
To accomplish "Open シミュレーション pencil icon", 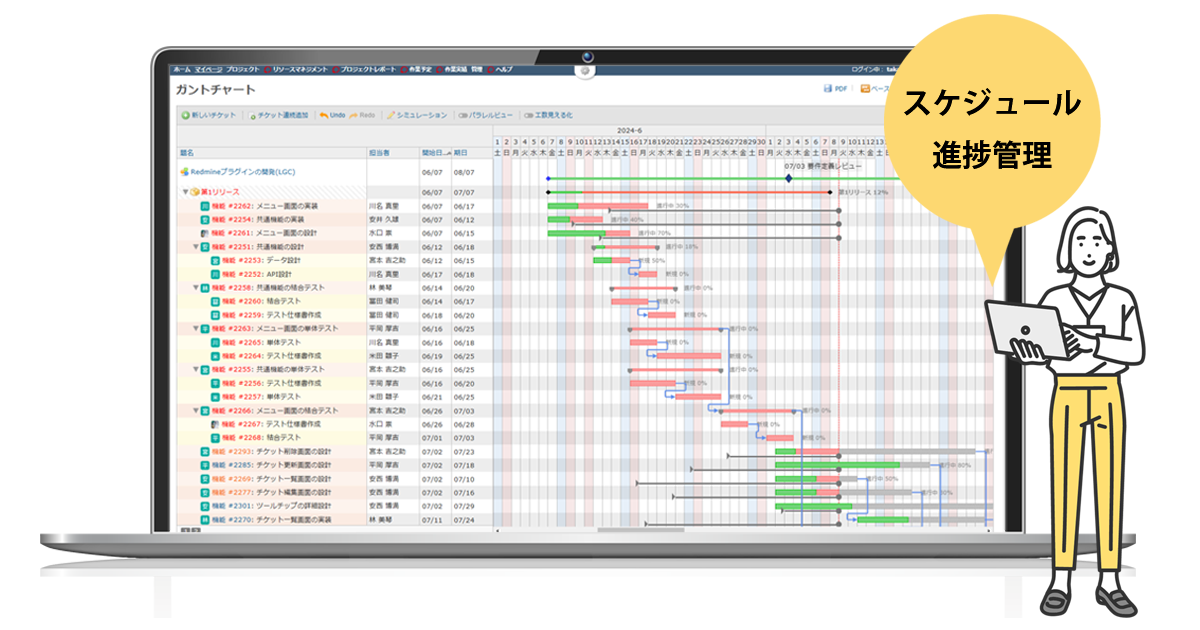I will pyautogui.click(x=391, y=115).
